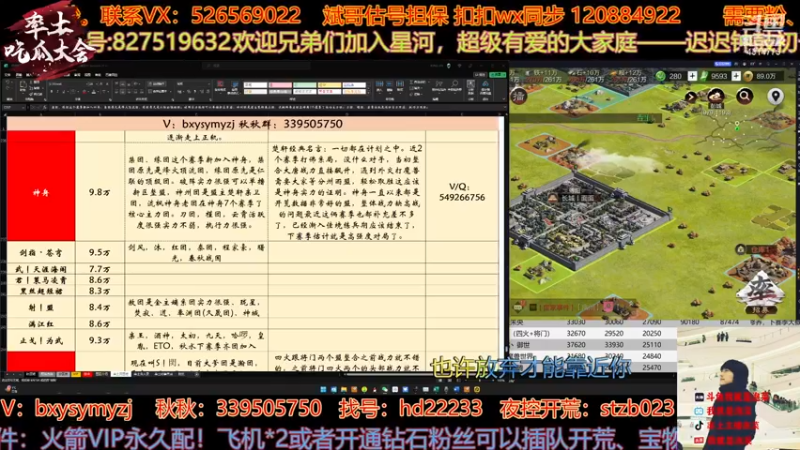Apply the green Good cell style
Viewport: 800px width, 450px height.
(305, 85)
